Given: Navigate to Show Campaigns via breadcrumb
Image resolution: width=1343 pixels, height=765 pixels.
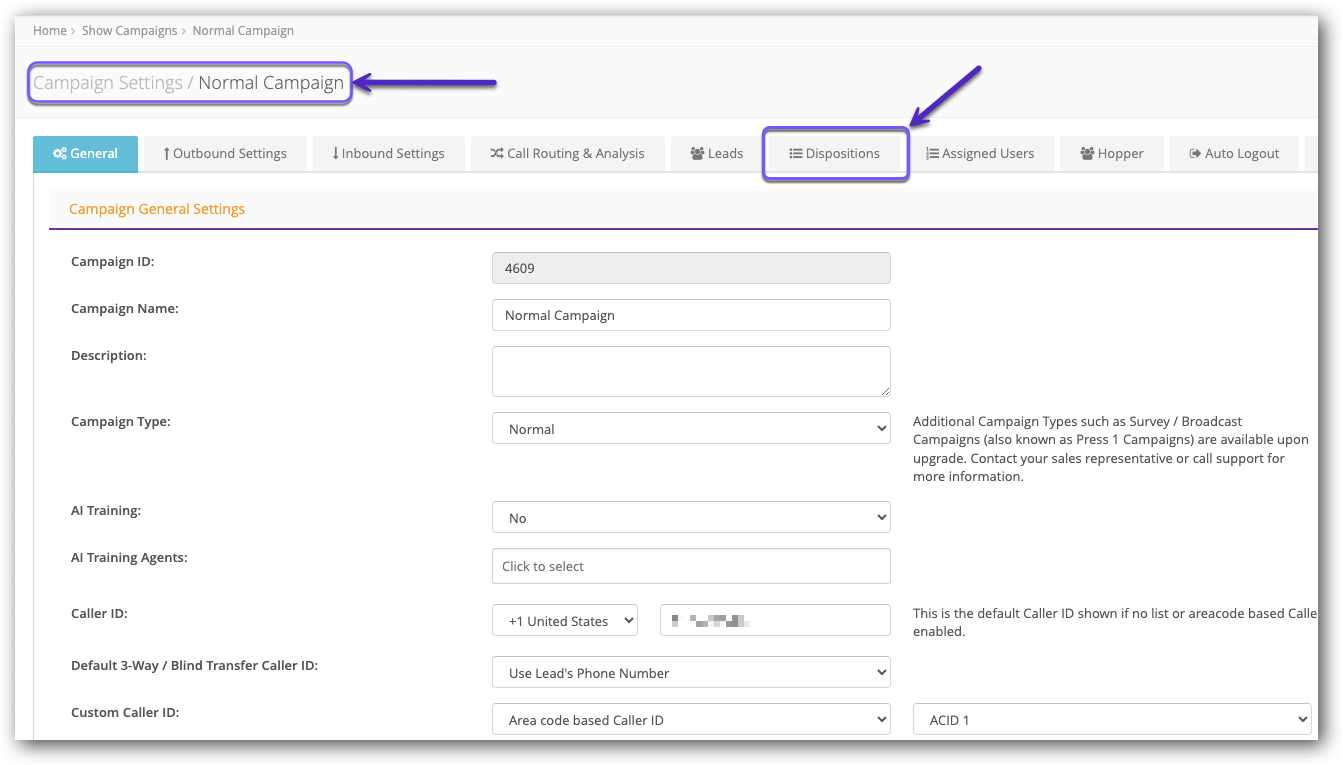Looking at the screenshot, I should [x=129, y=30].
